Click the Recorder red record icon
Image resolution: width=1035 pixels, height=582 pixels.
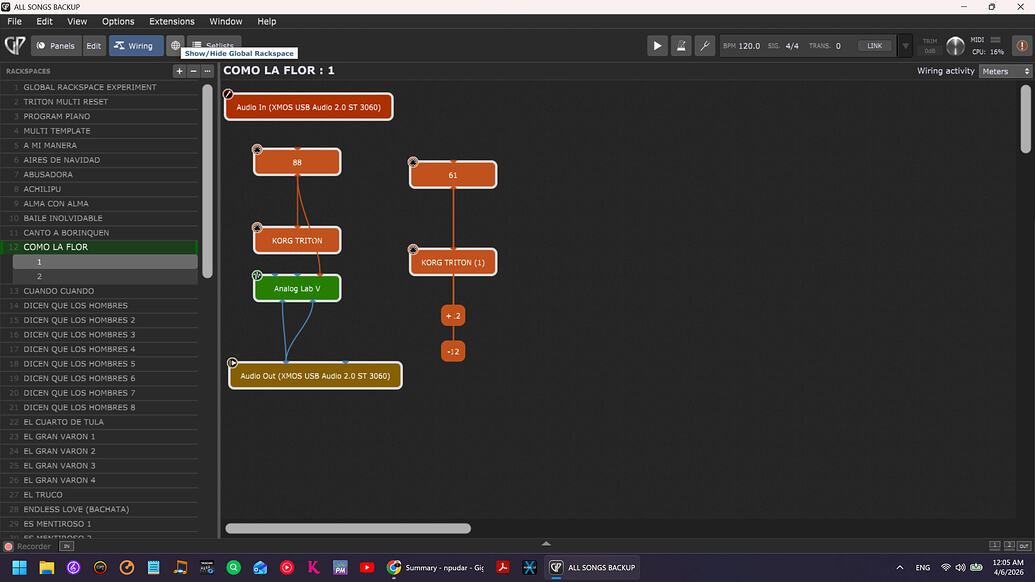pos(9,546)
